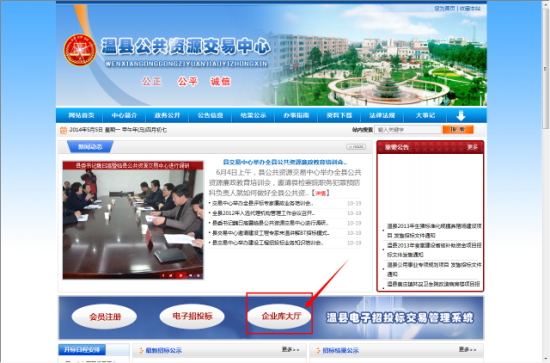This screenshot has width=550, height=363.
Task: Open announcement 温县2013年…资金项目招标文件发售通知
Action: (434, 250)
